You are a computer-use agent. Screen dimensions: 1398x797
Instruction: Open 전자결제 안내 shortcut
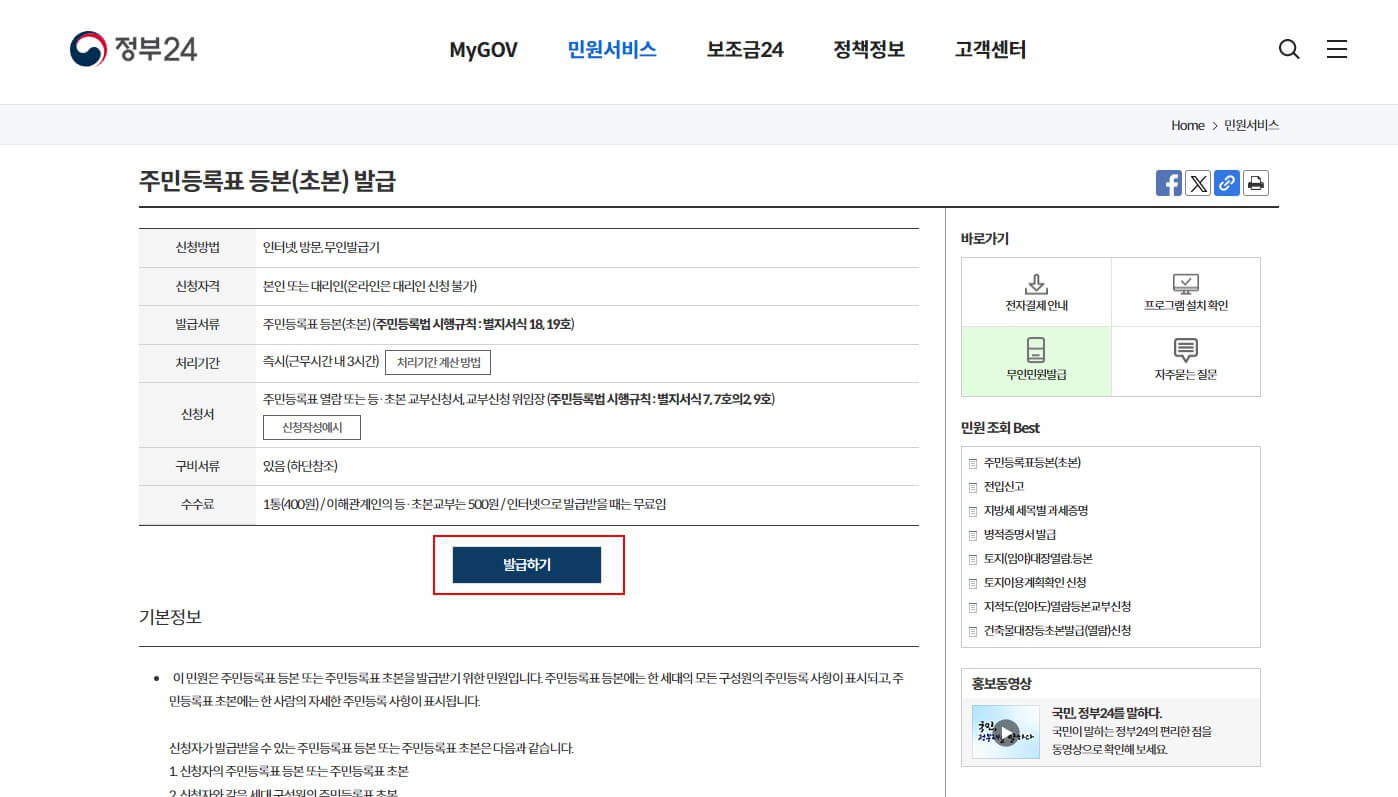[x=1036, y=292]
